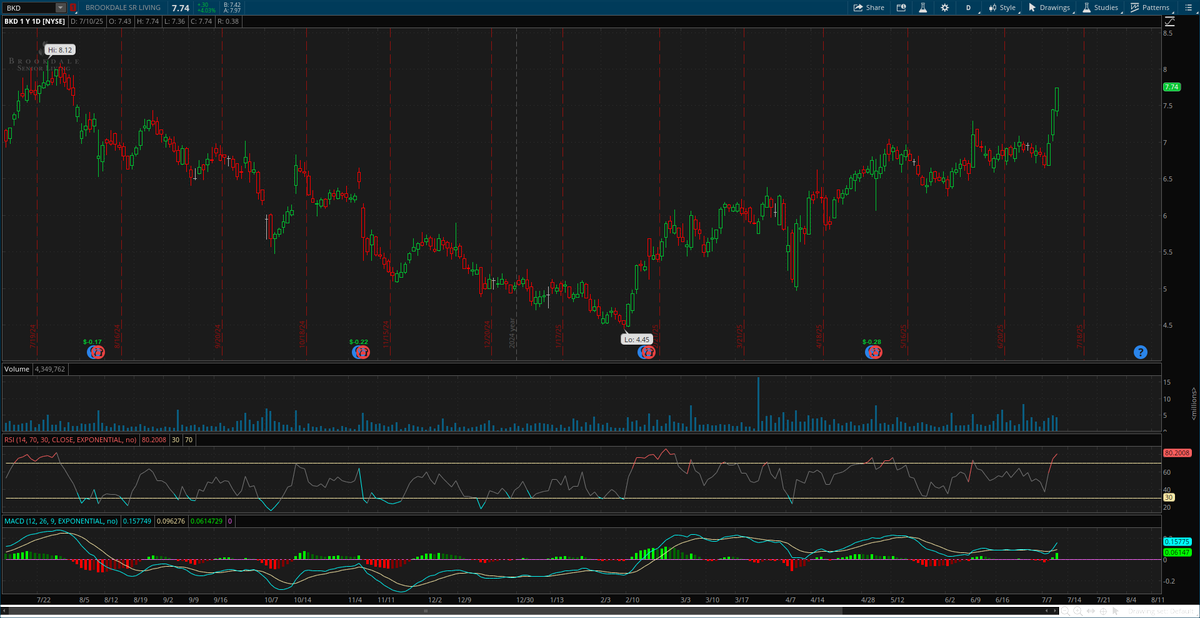Click the B: 7.42 bid price

click(x=234, y=4)
